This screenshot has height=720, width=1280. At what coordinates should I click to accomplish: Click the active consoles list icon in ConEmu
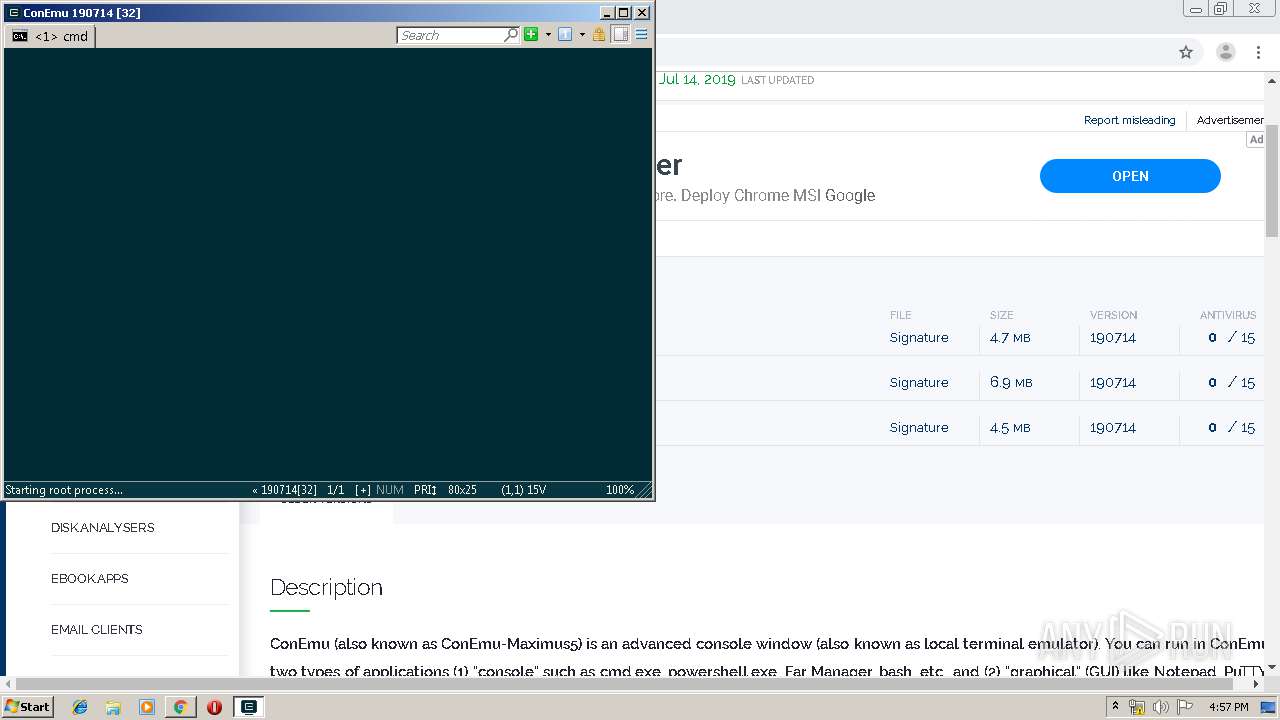(565, 34)
